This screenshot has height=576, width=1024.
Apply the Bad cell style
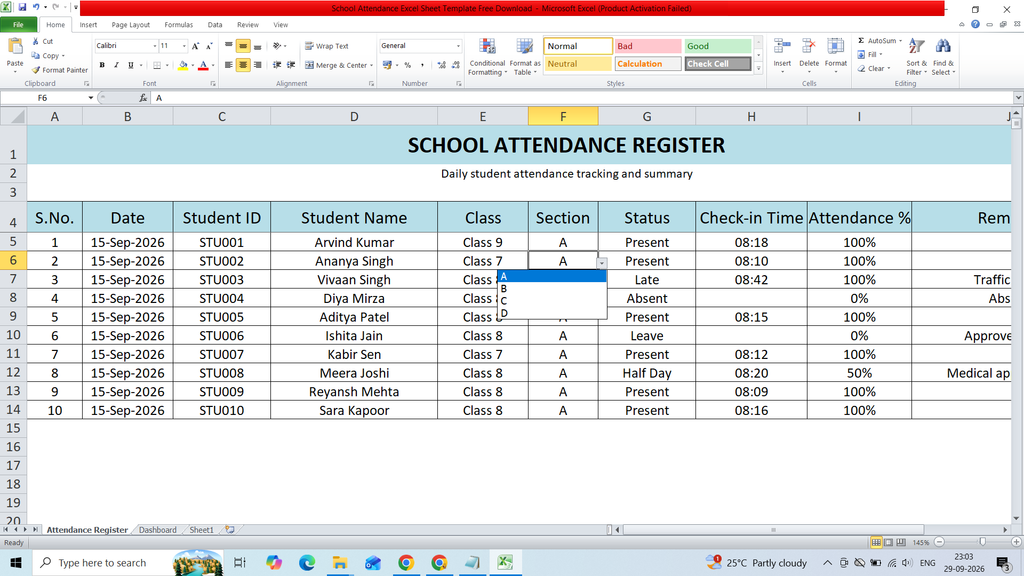[647, 46]
